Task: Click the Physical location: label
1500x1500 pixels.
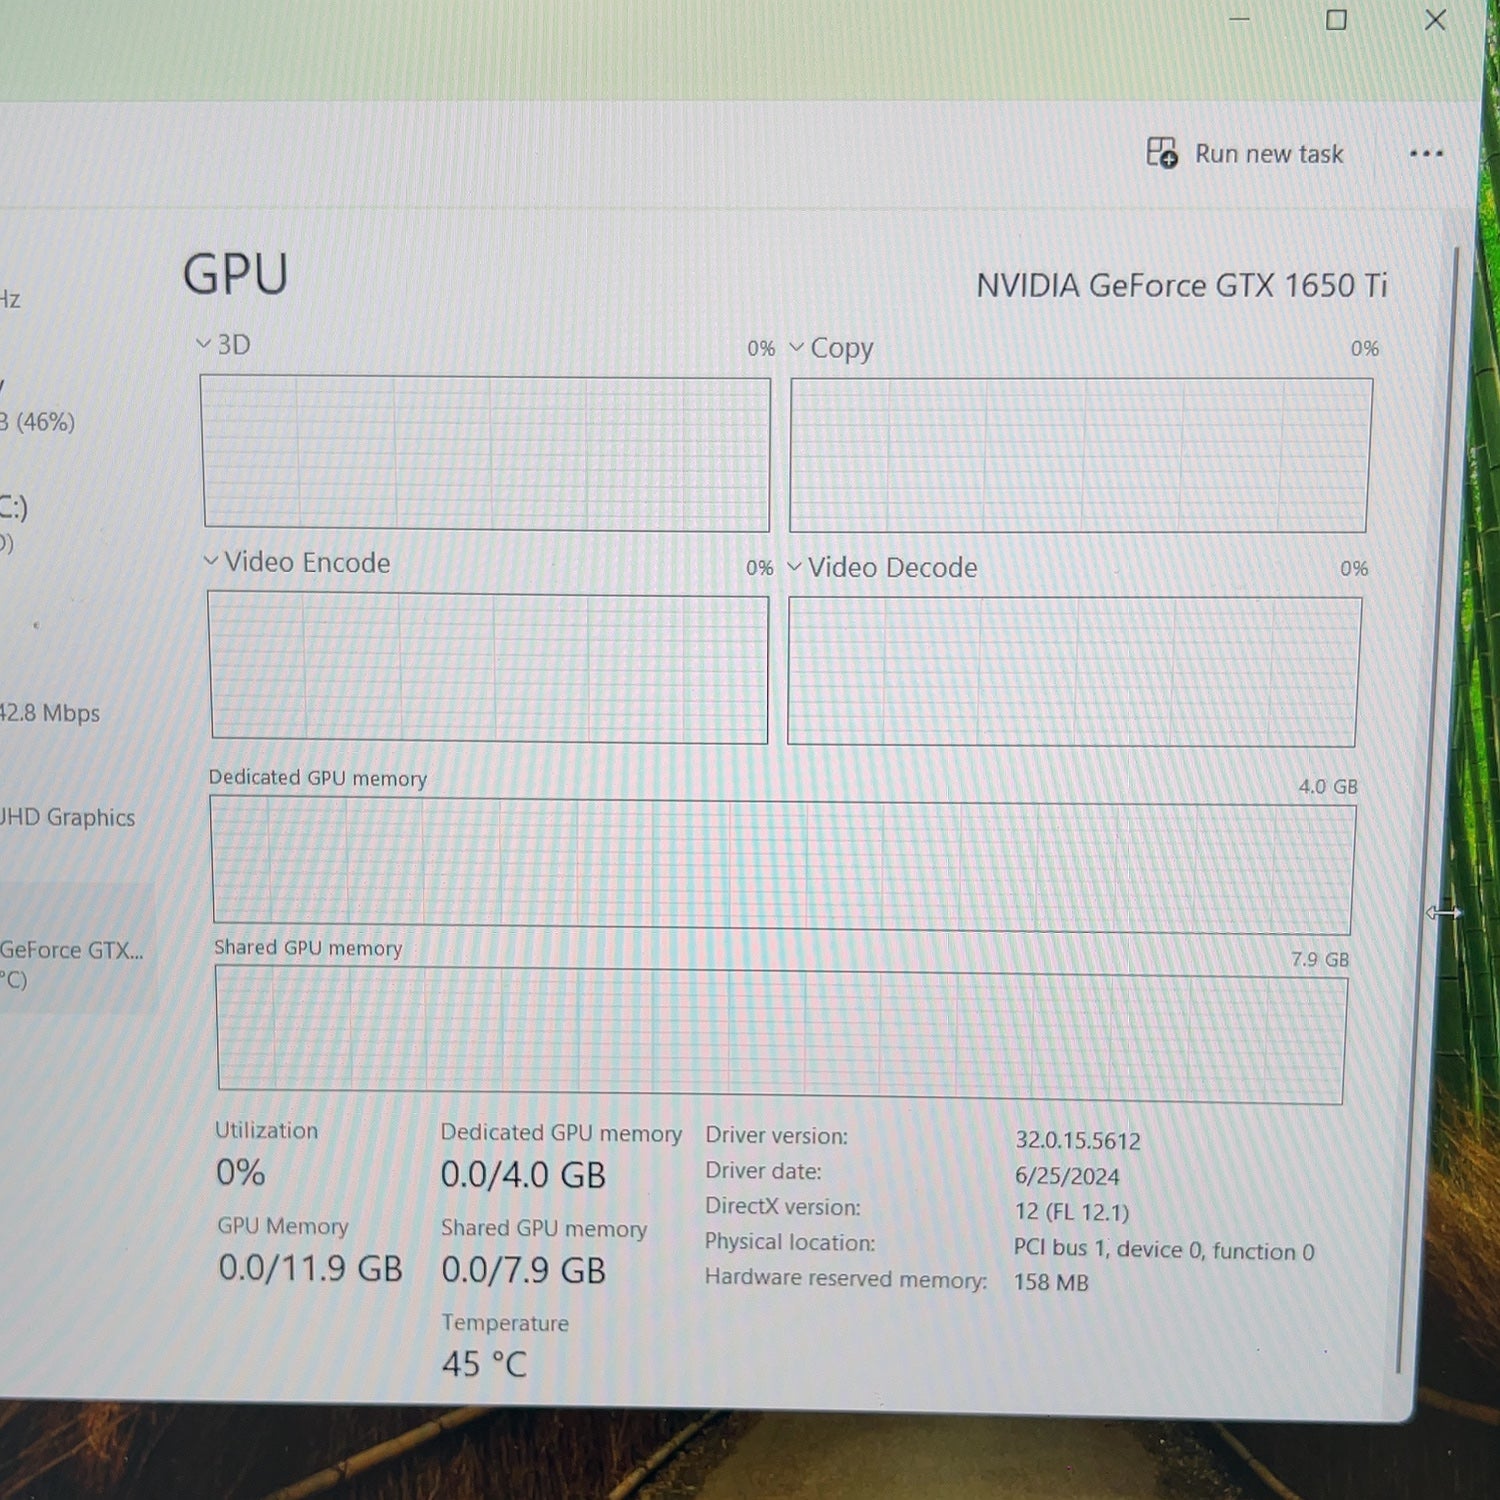Action: (x=790, y=1242)
